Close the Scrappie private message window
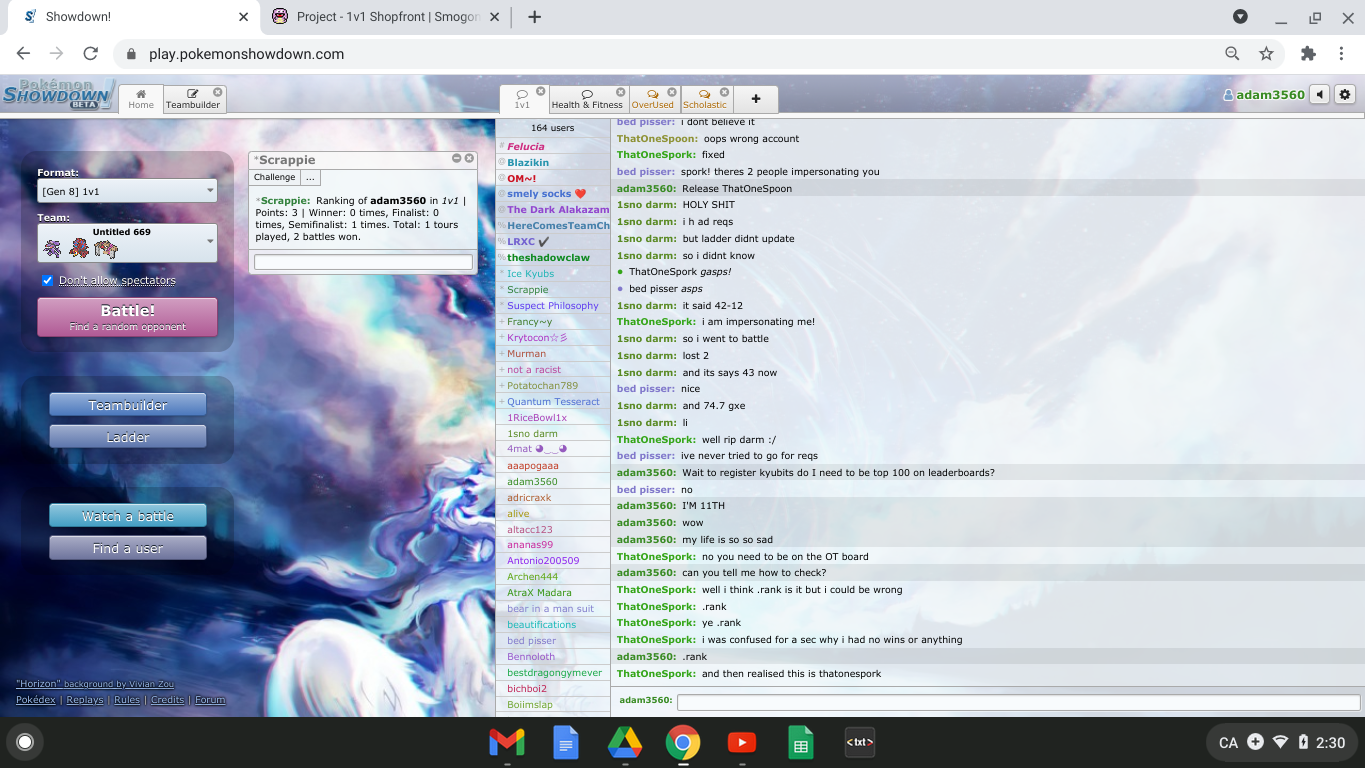This screenshot has height=768, width=1365. pyautogui.click(x=469, y=158)
